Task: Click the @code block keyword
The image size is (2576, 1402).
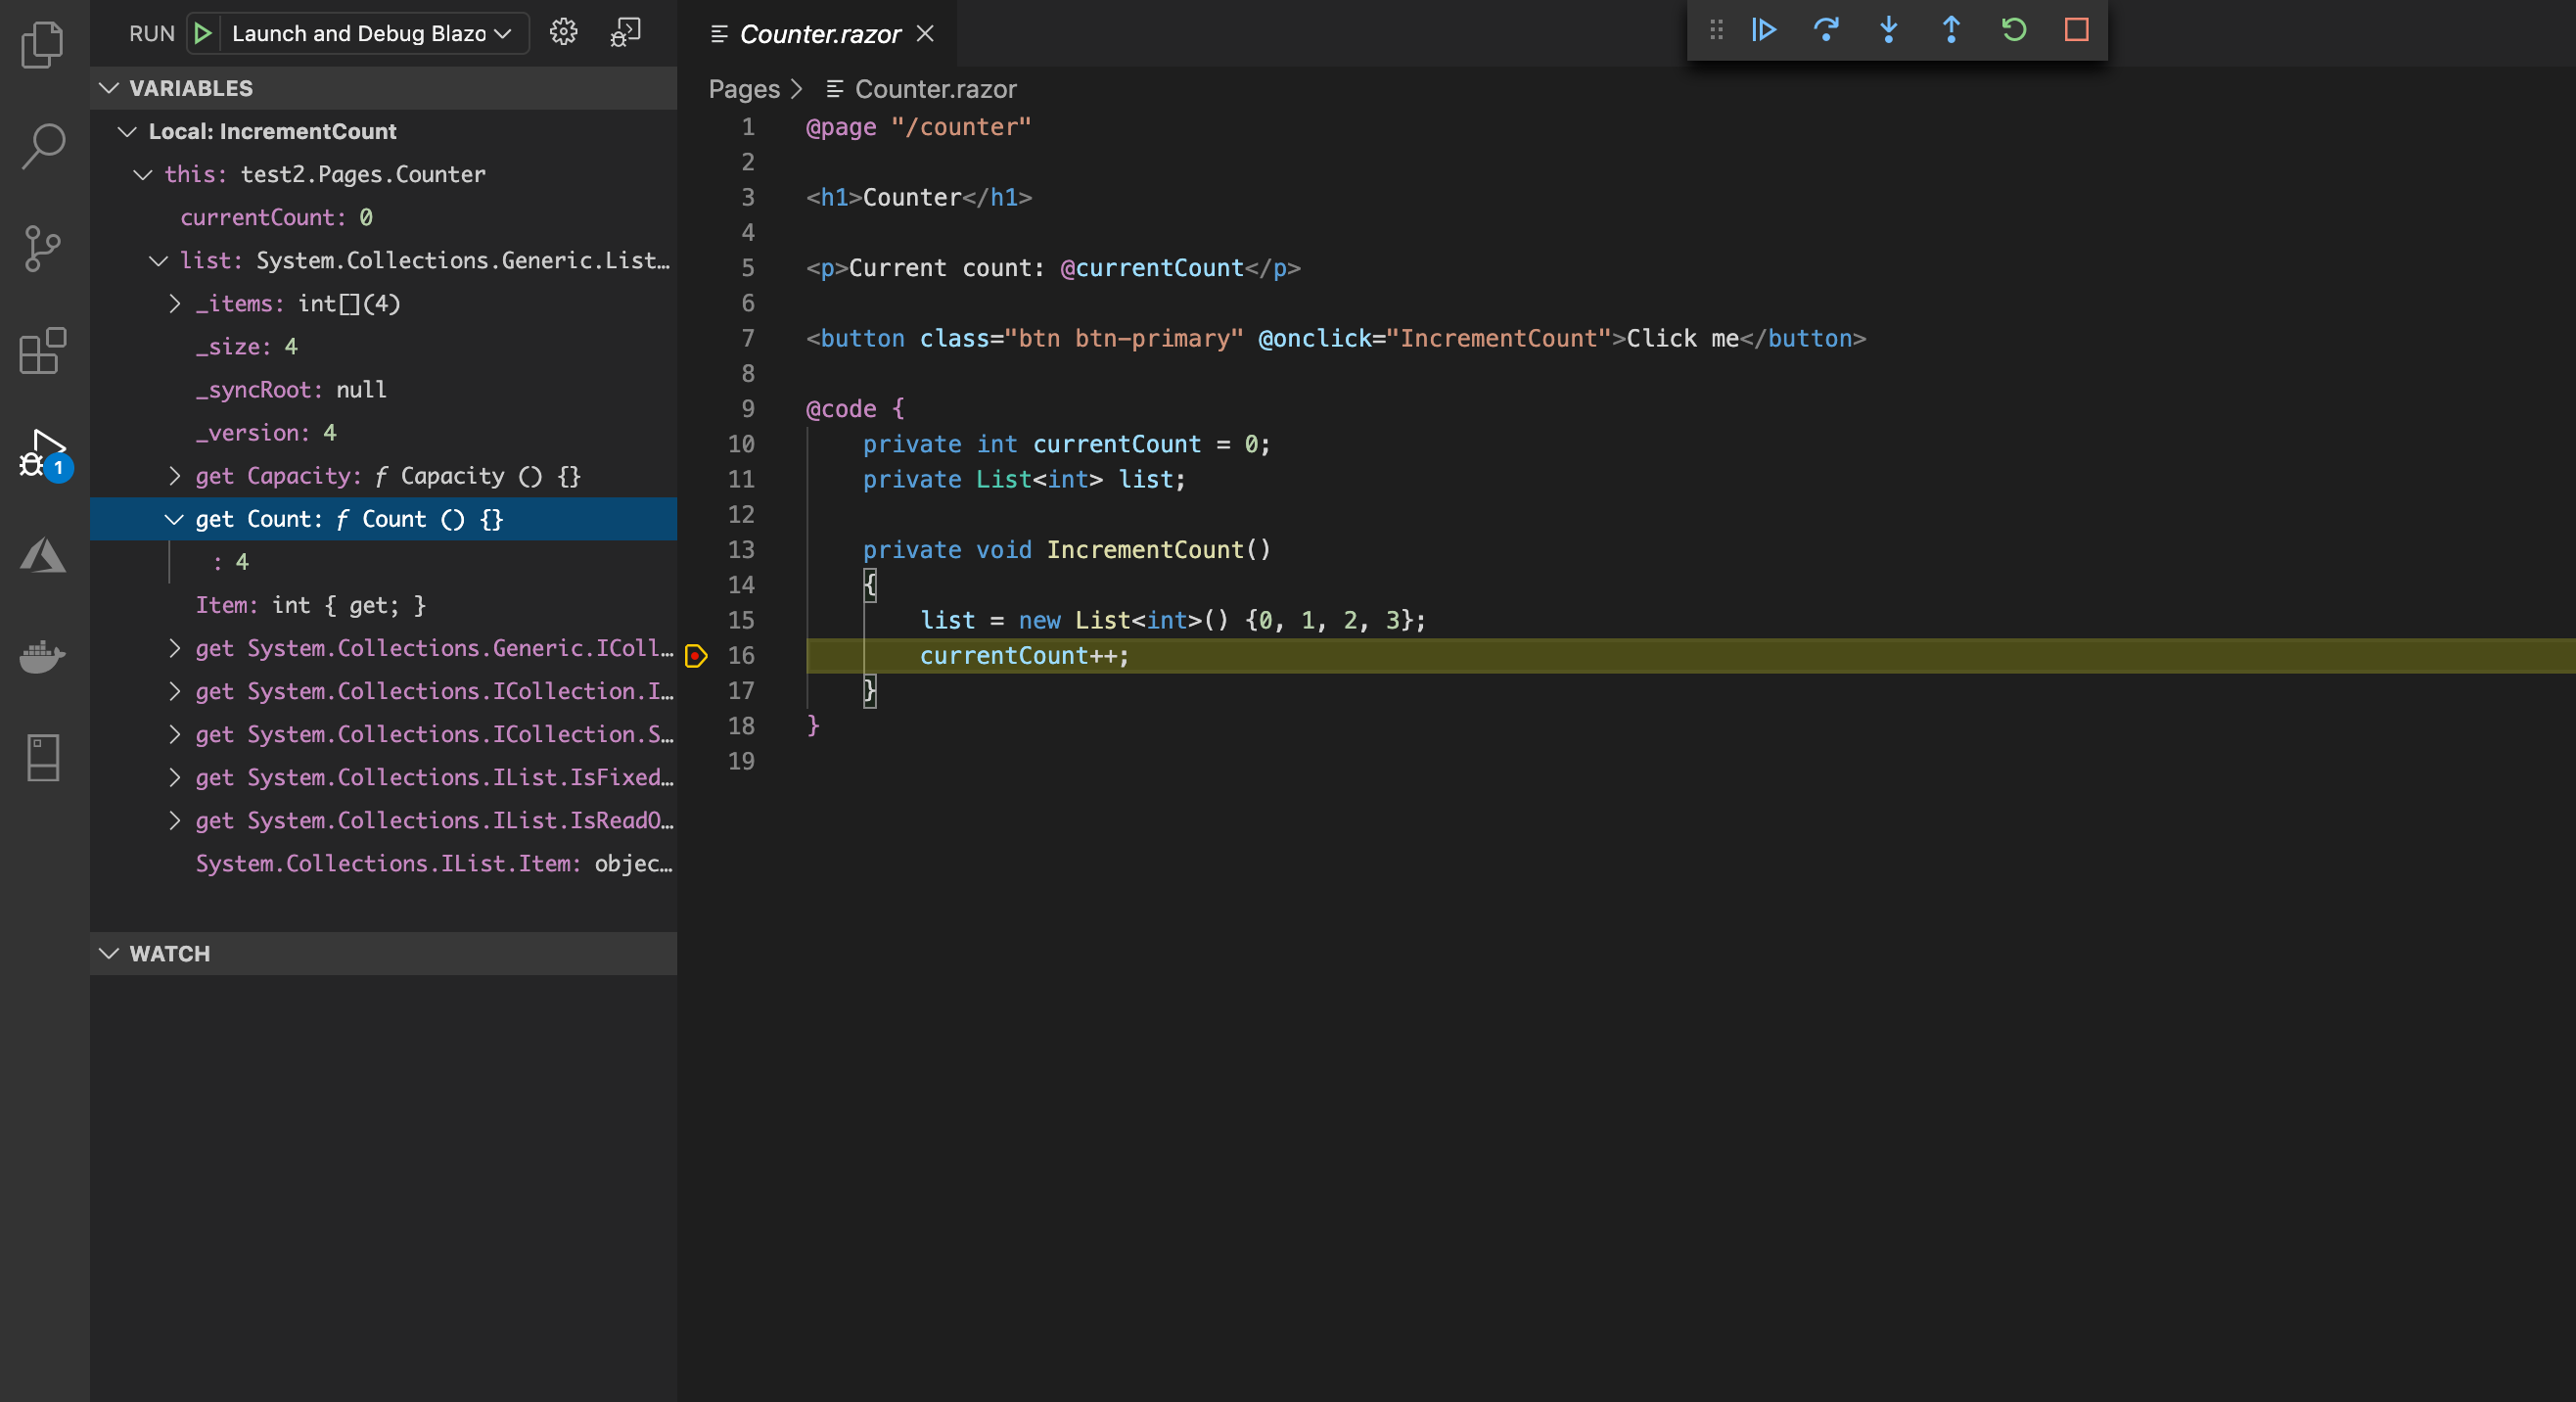Action: [x=841, y=409]
